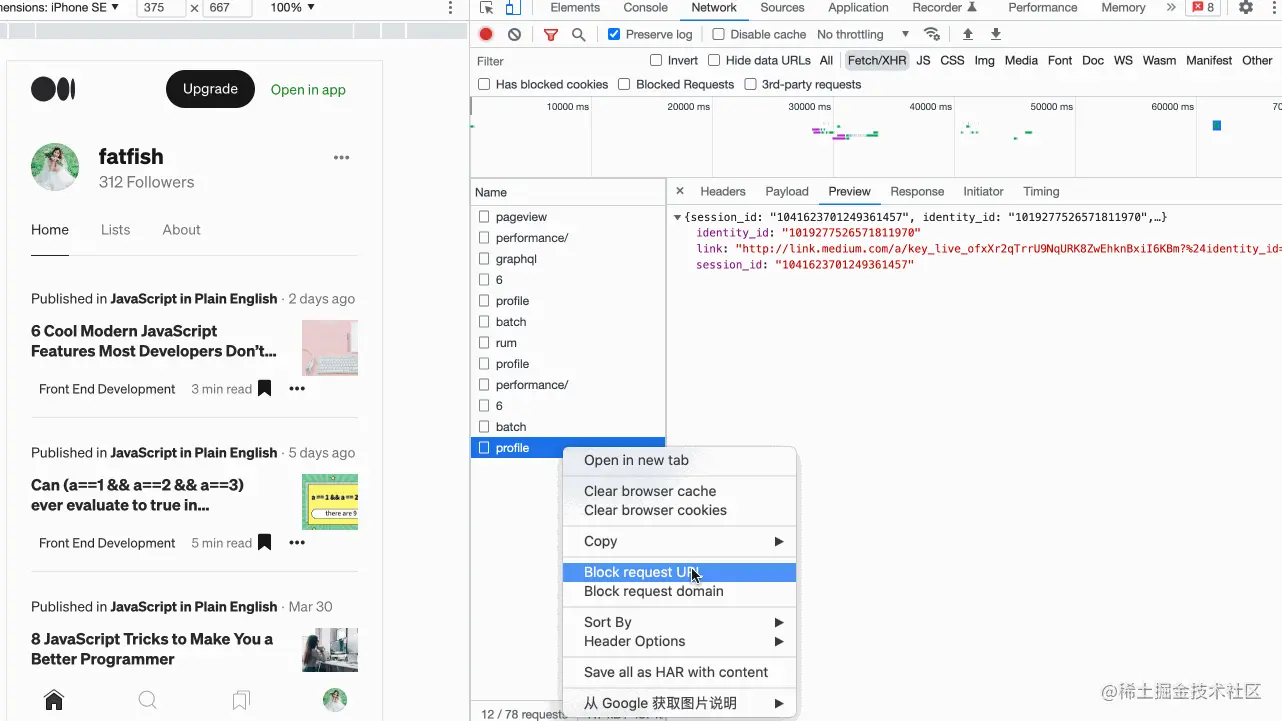This screenshot has width=1282, height=721.
Task: Select the highlighted profile request row
Action: tap(511, 447)
